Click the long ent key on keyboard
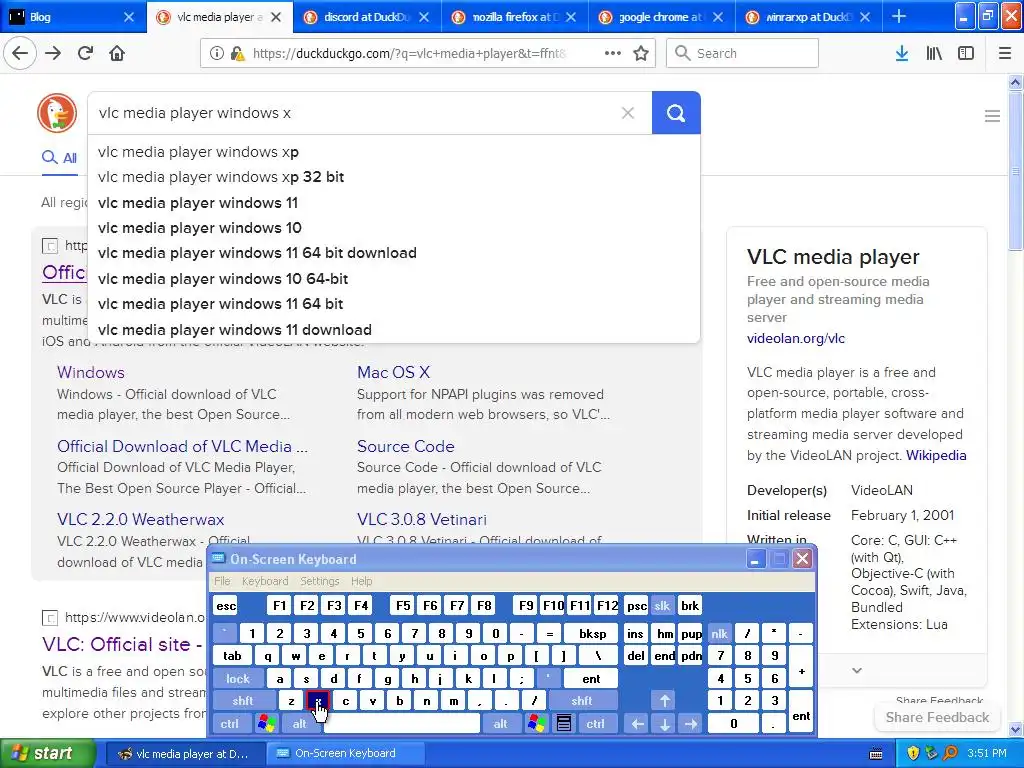 (x=591, y=679)
